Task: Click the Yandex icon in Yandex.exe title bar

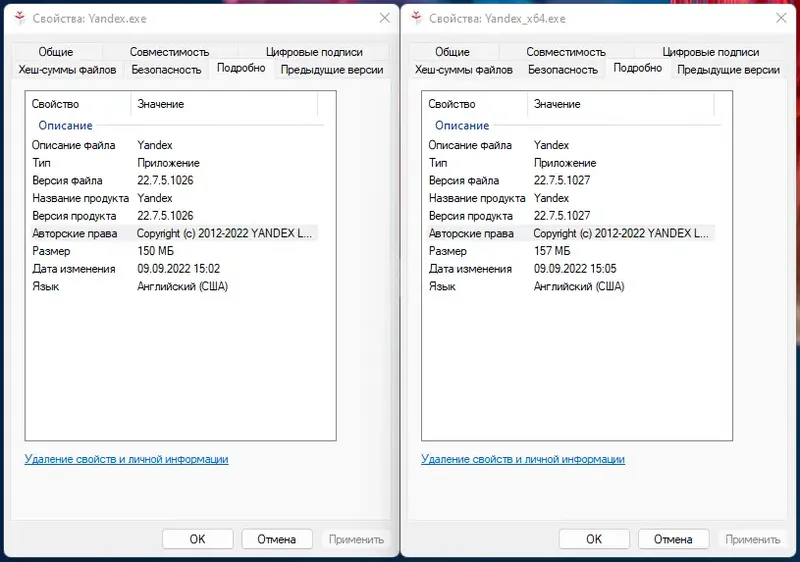Action: 19,18
